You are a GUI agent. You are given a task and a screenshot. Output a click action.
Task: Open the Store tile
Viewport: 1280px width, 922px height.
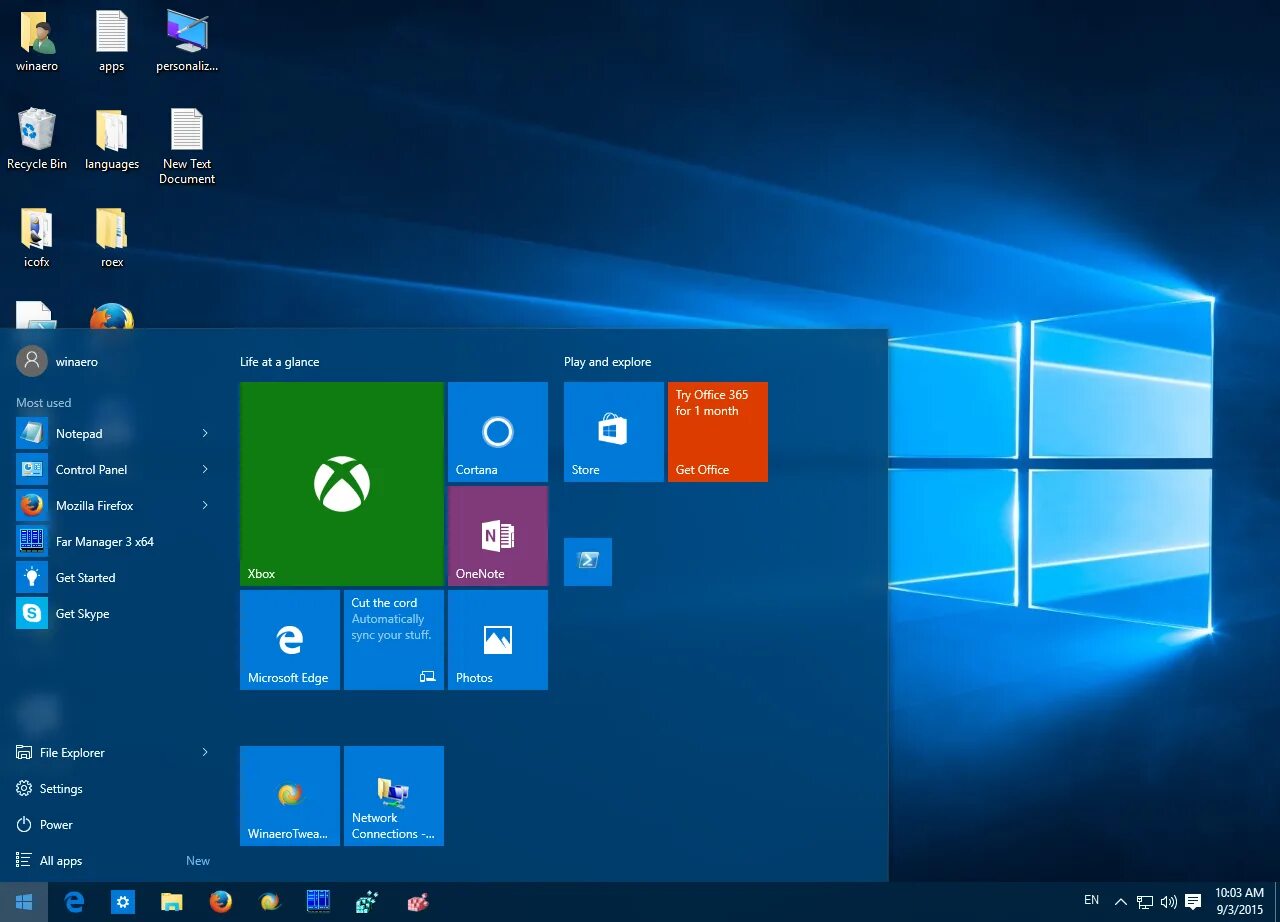[614, 432]
